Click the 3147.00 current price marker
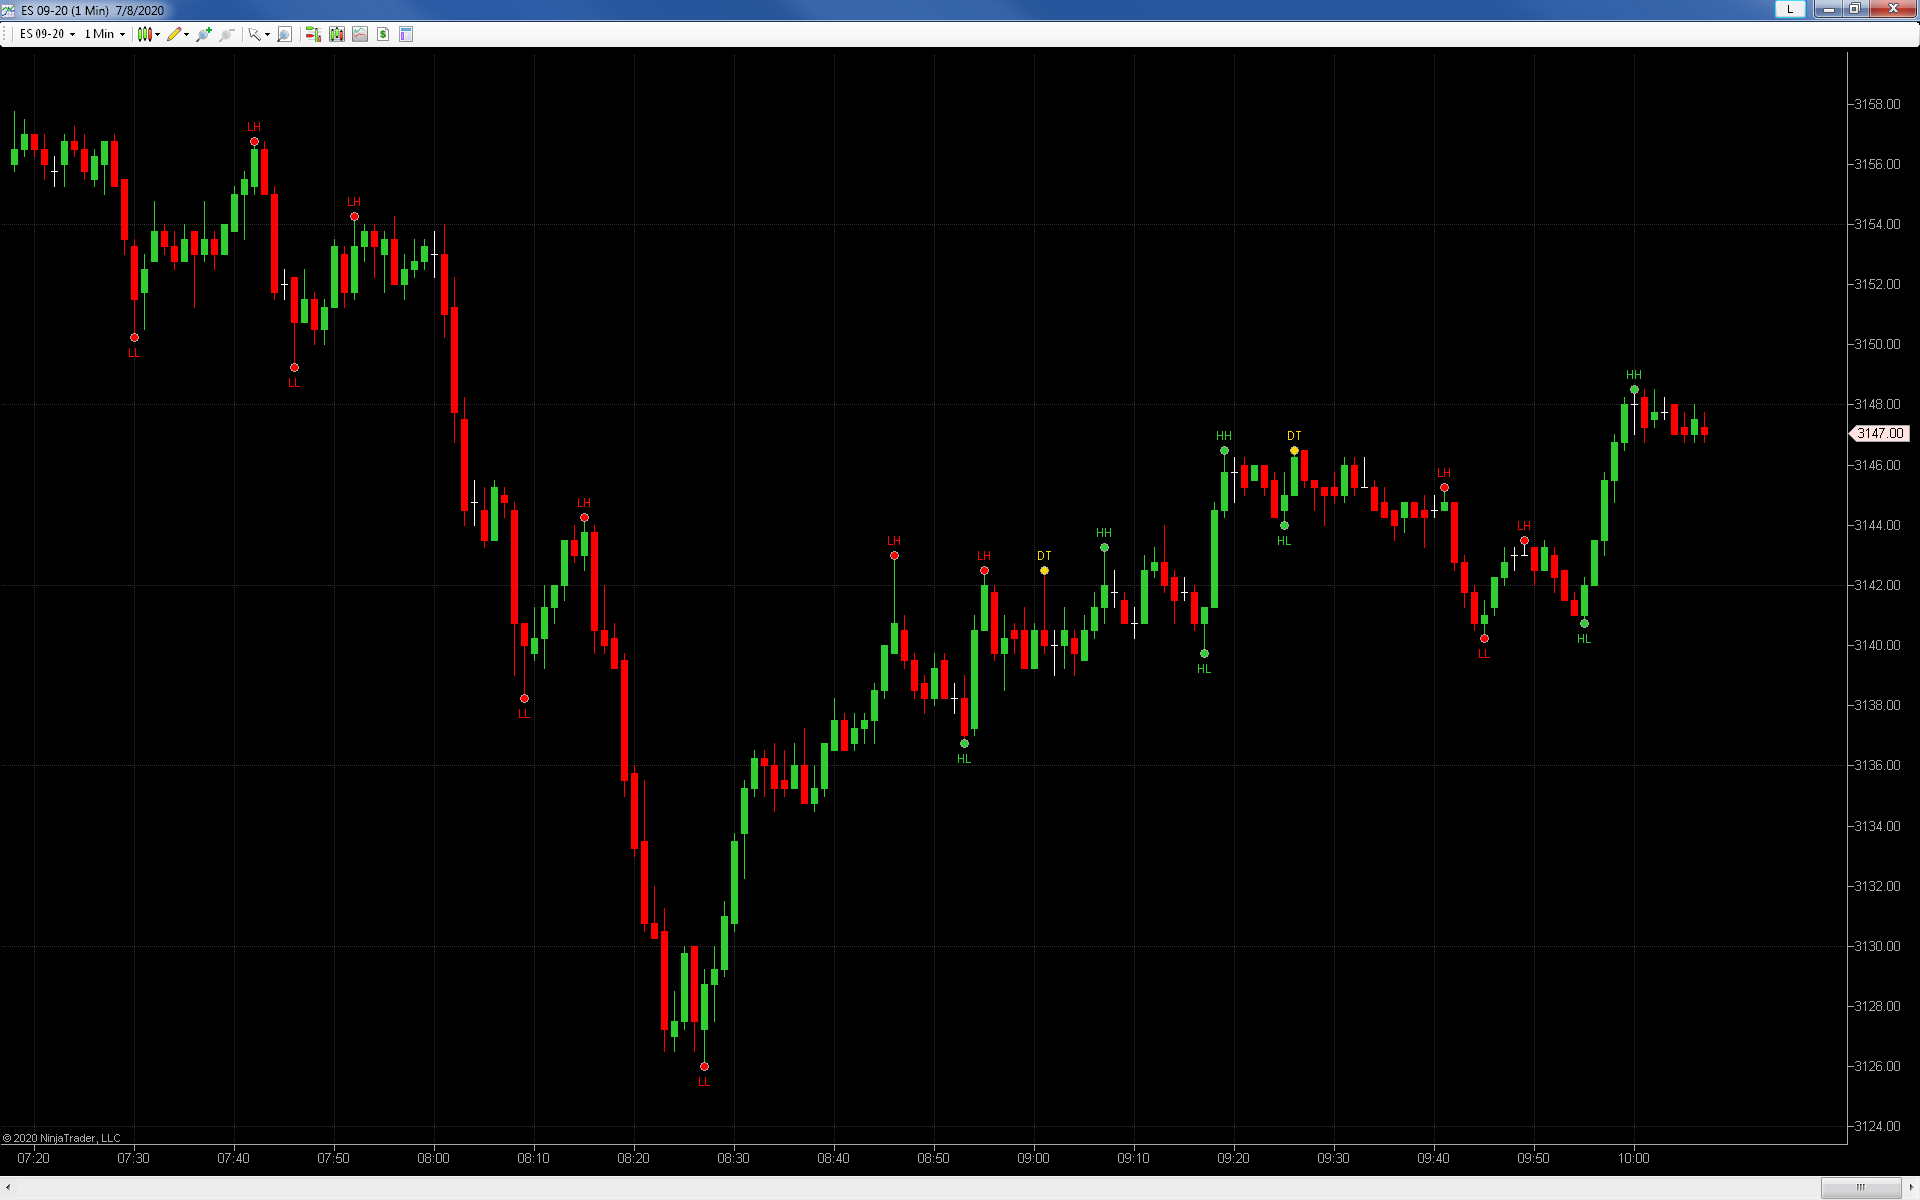The height and width of the screenshot is (1200, 1920). pos(1880,433)
